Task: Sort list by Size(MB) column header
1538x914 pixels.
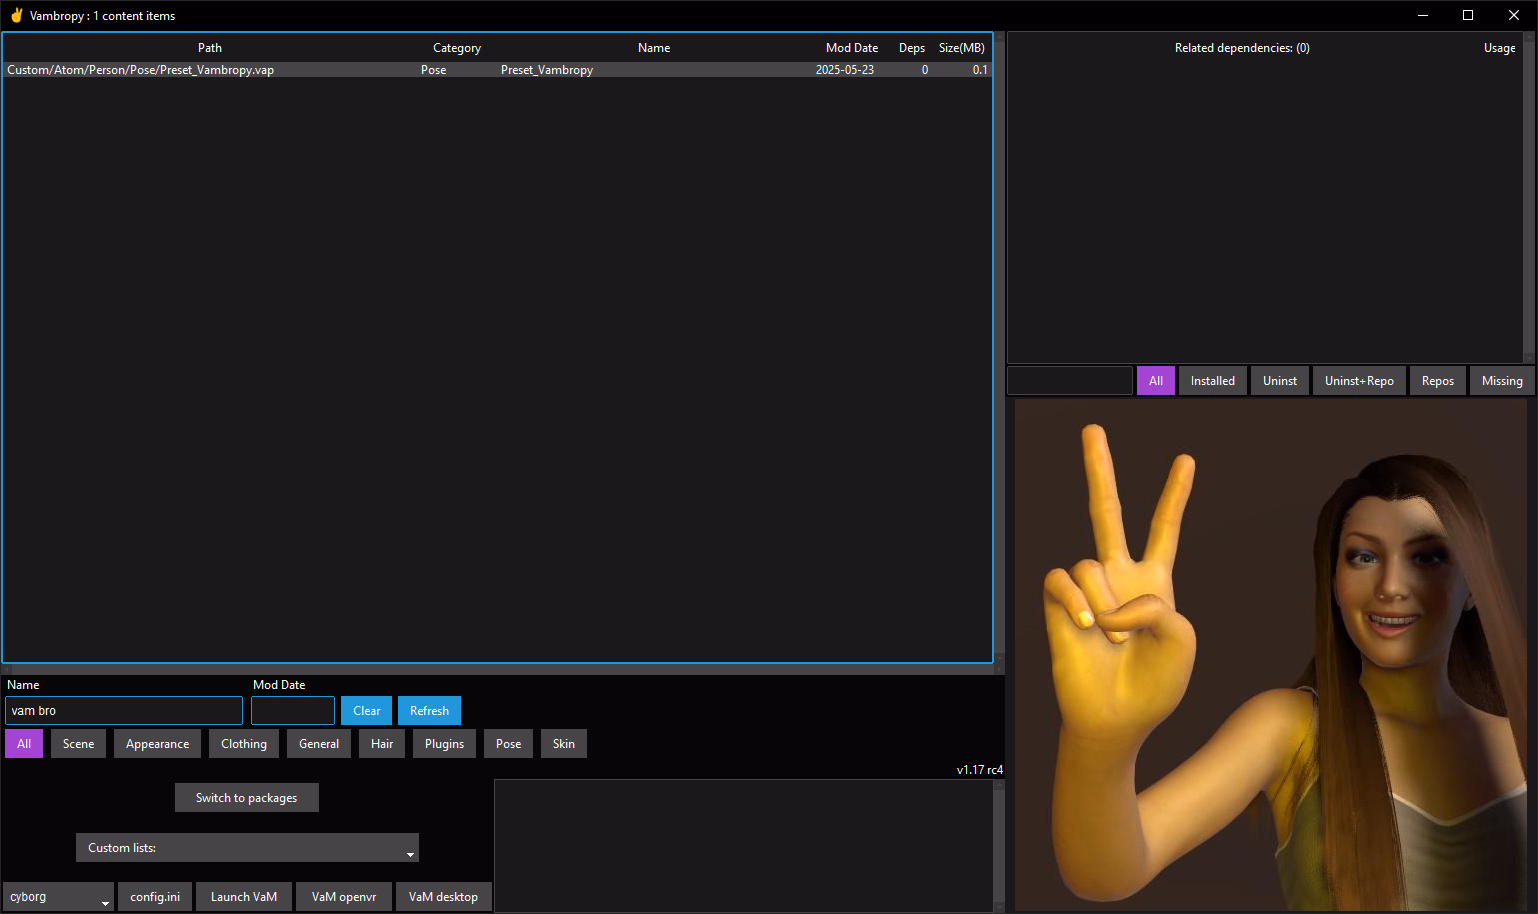Action: click(x=962, y=47)
